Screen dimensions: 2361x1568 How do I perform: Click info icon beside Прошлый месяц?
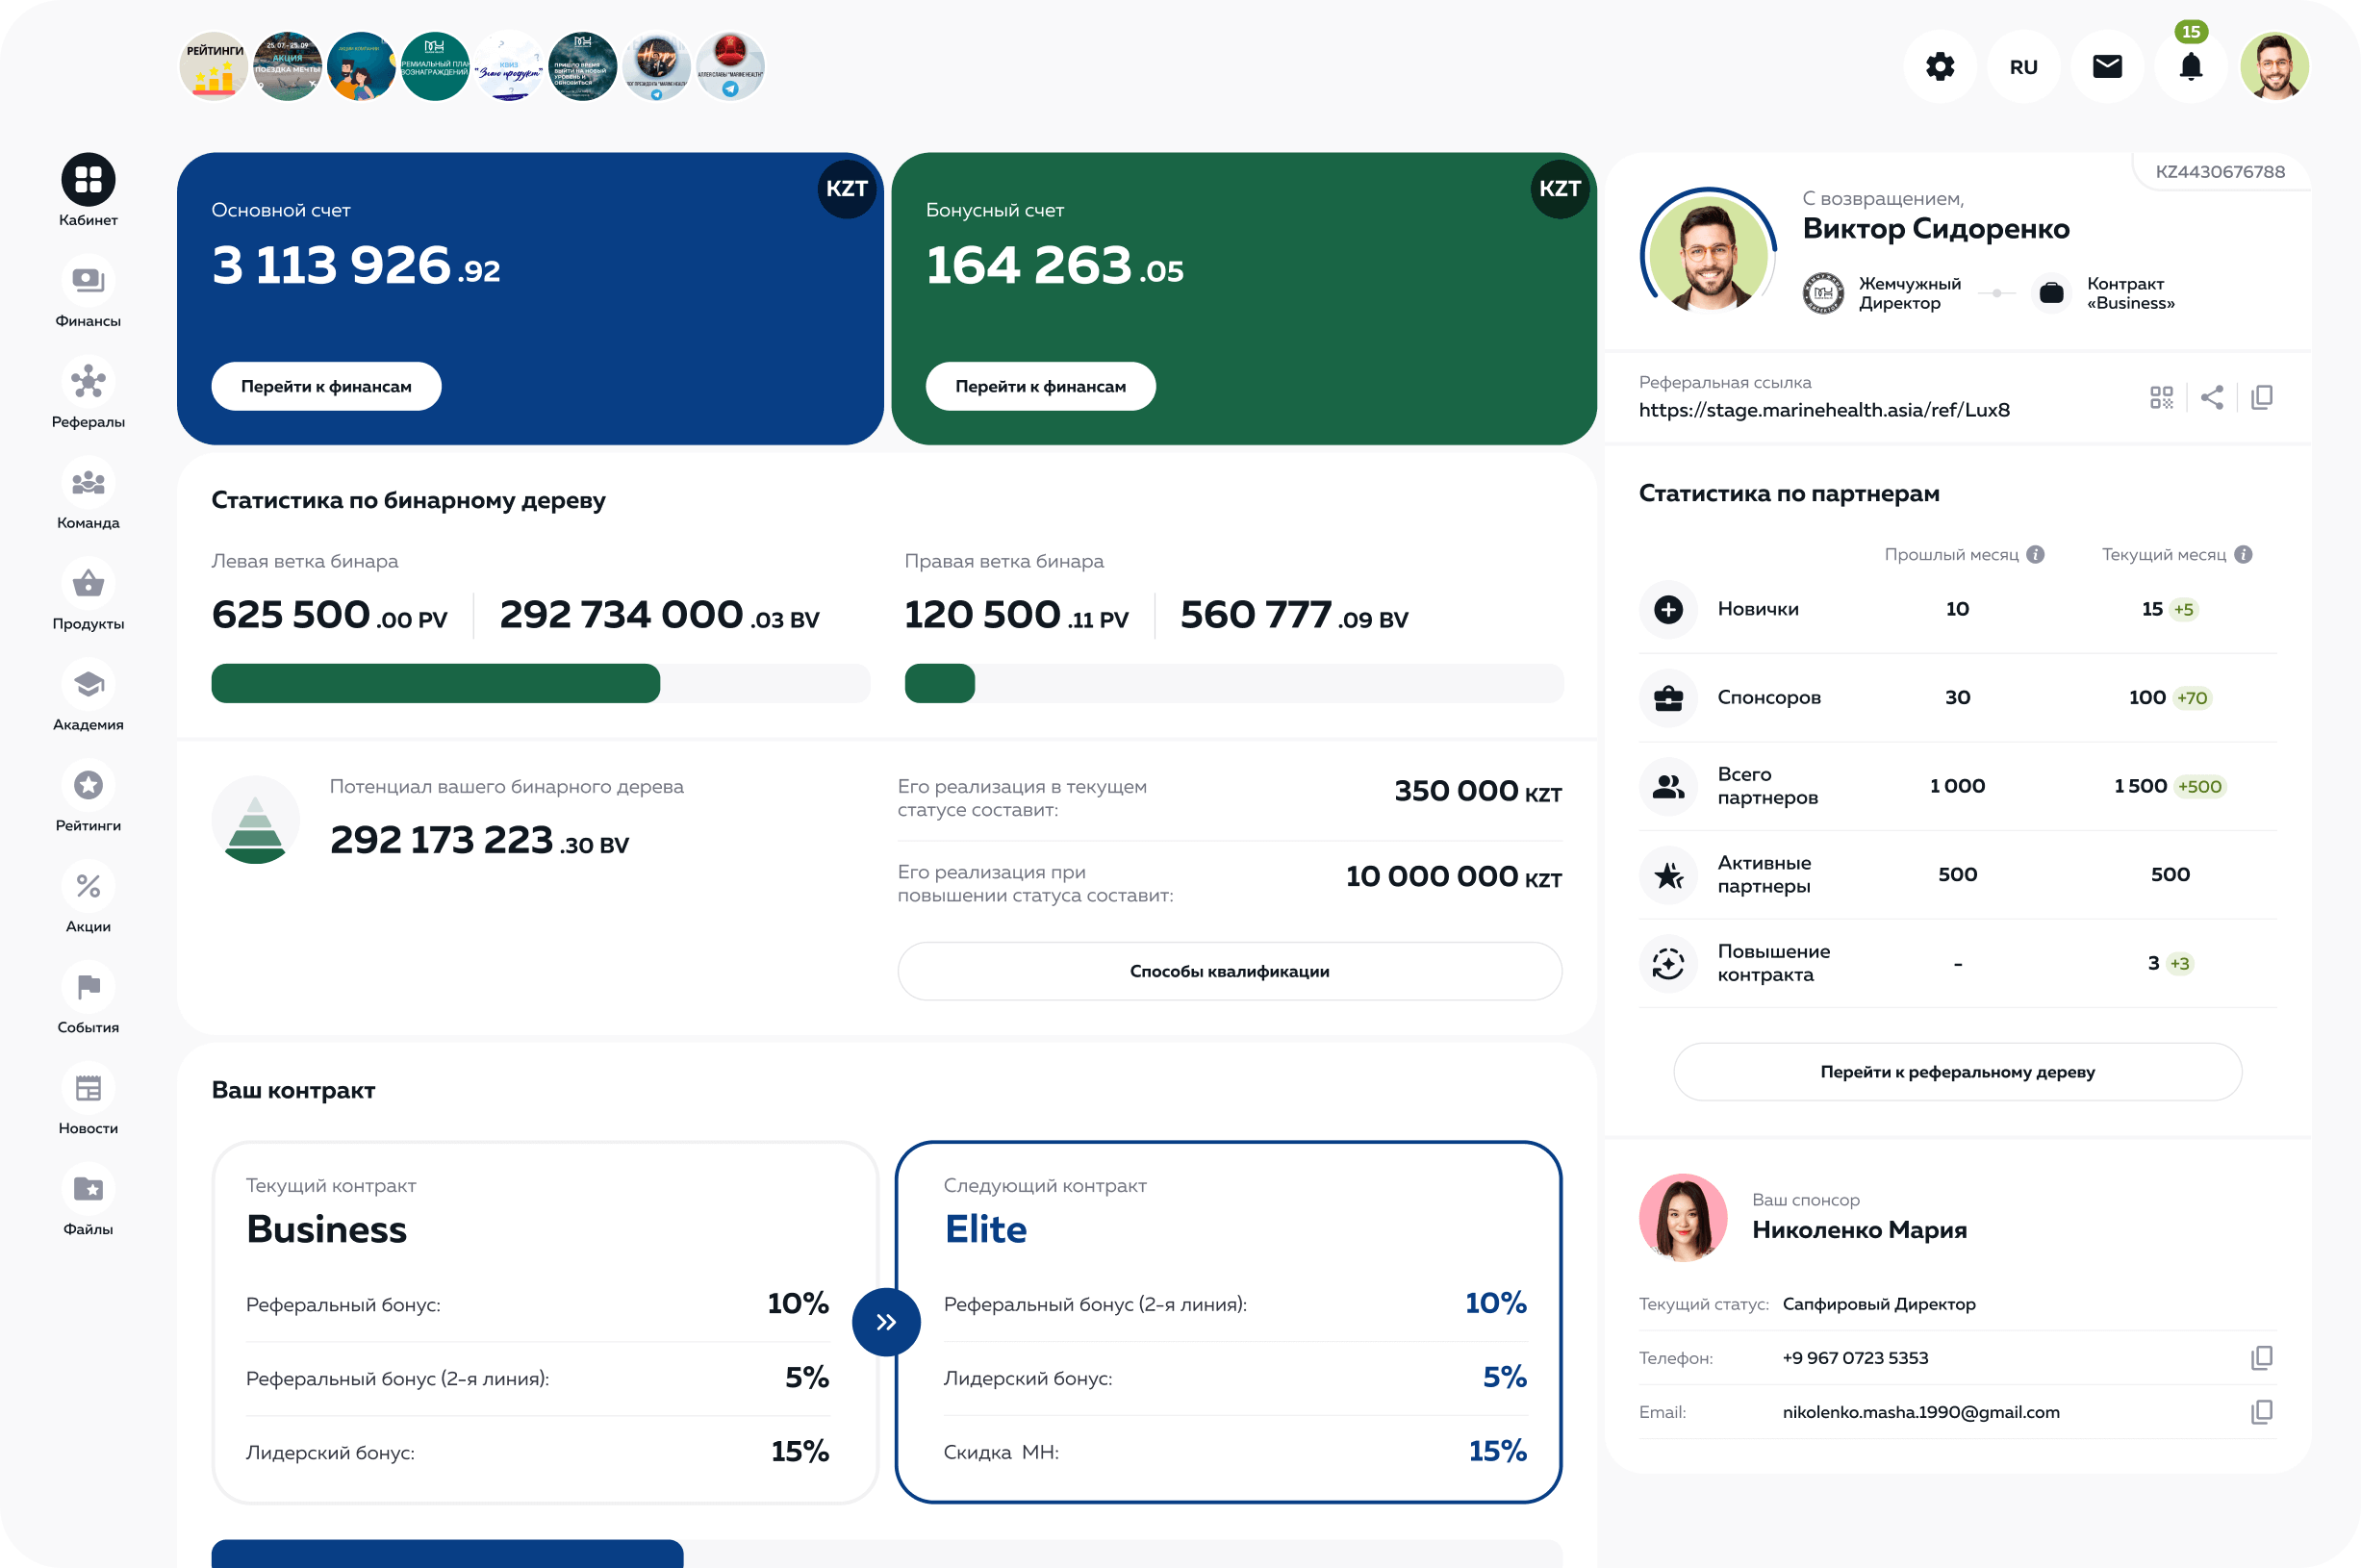coord(2035,555)
